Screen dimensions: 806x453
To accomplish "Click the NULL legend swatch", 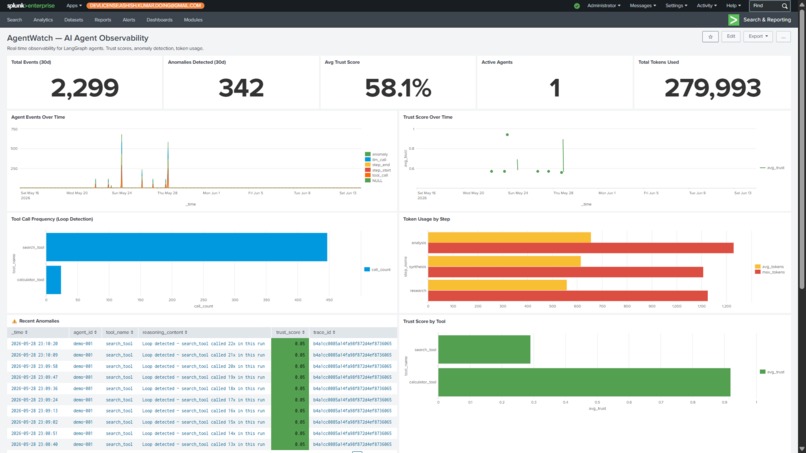I will 368,180.
